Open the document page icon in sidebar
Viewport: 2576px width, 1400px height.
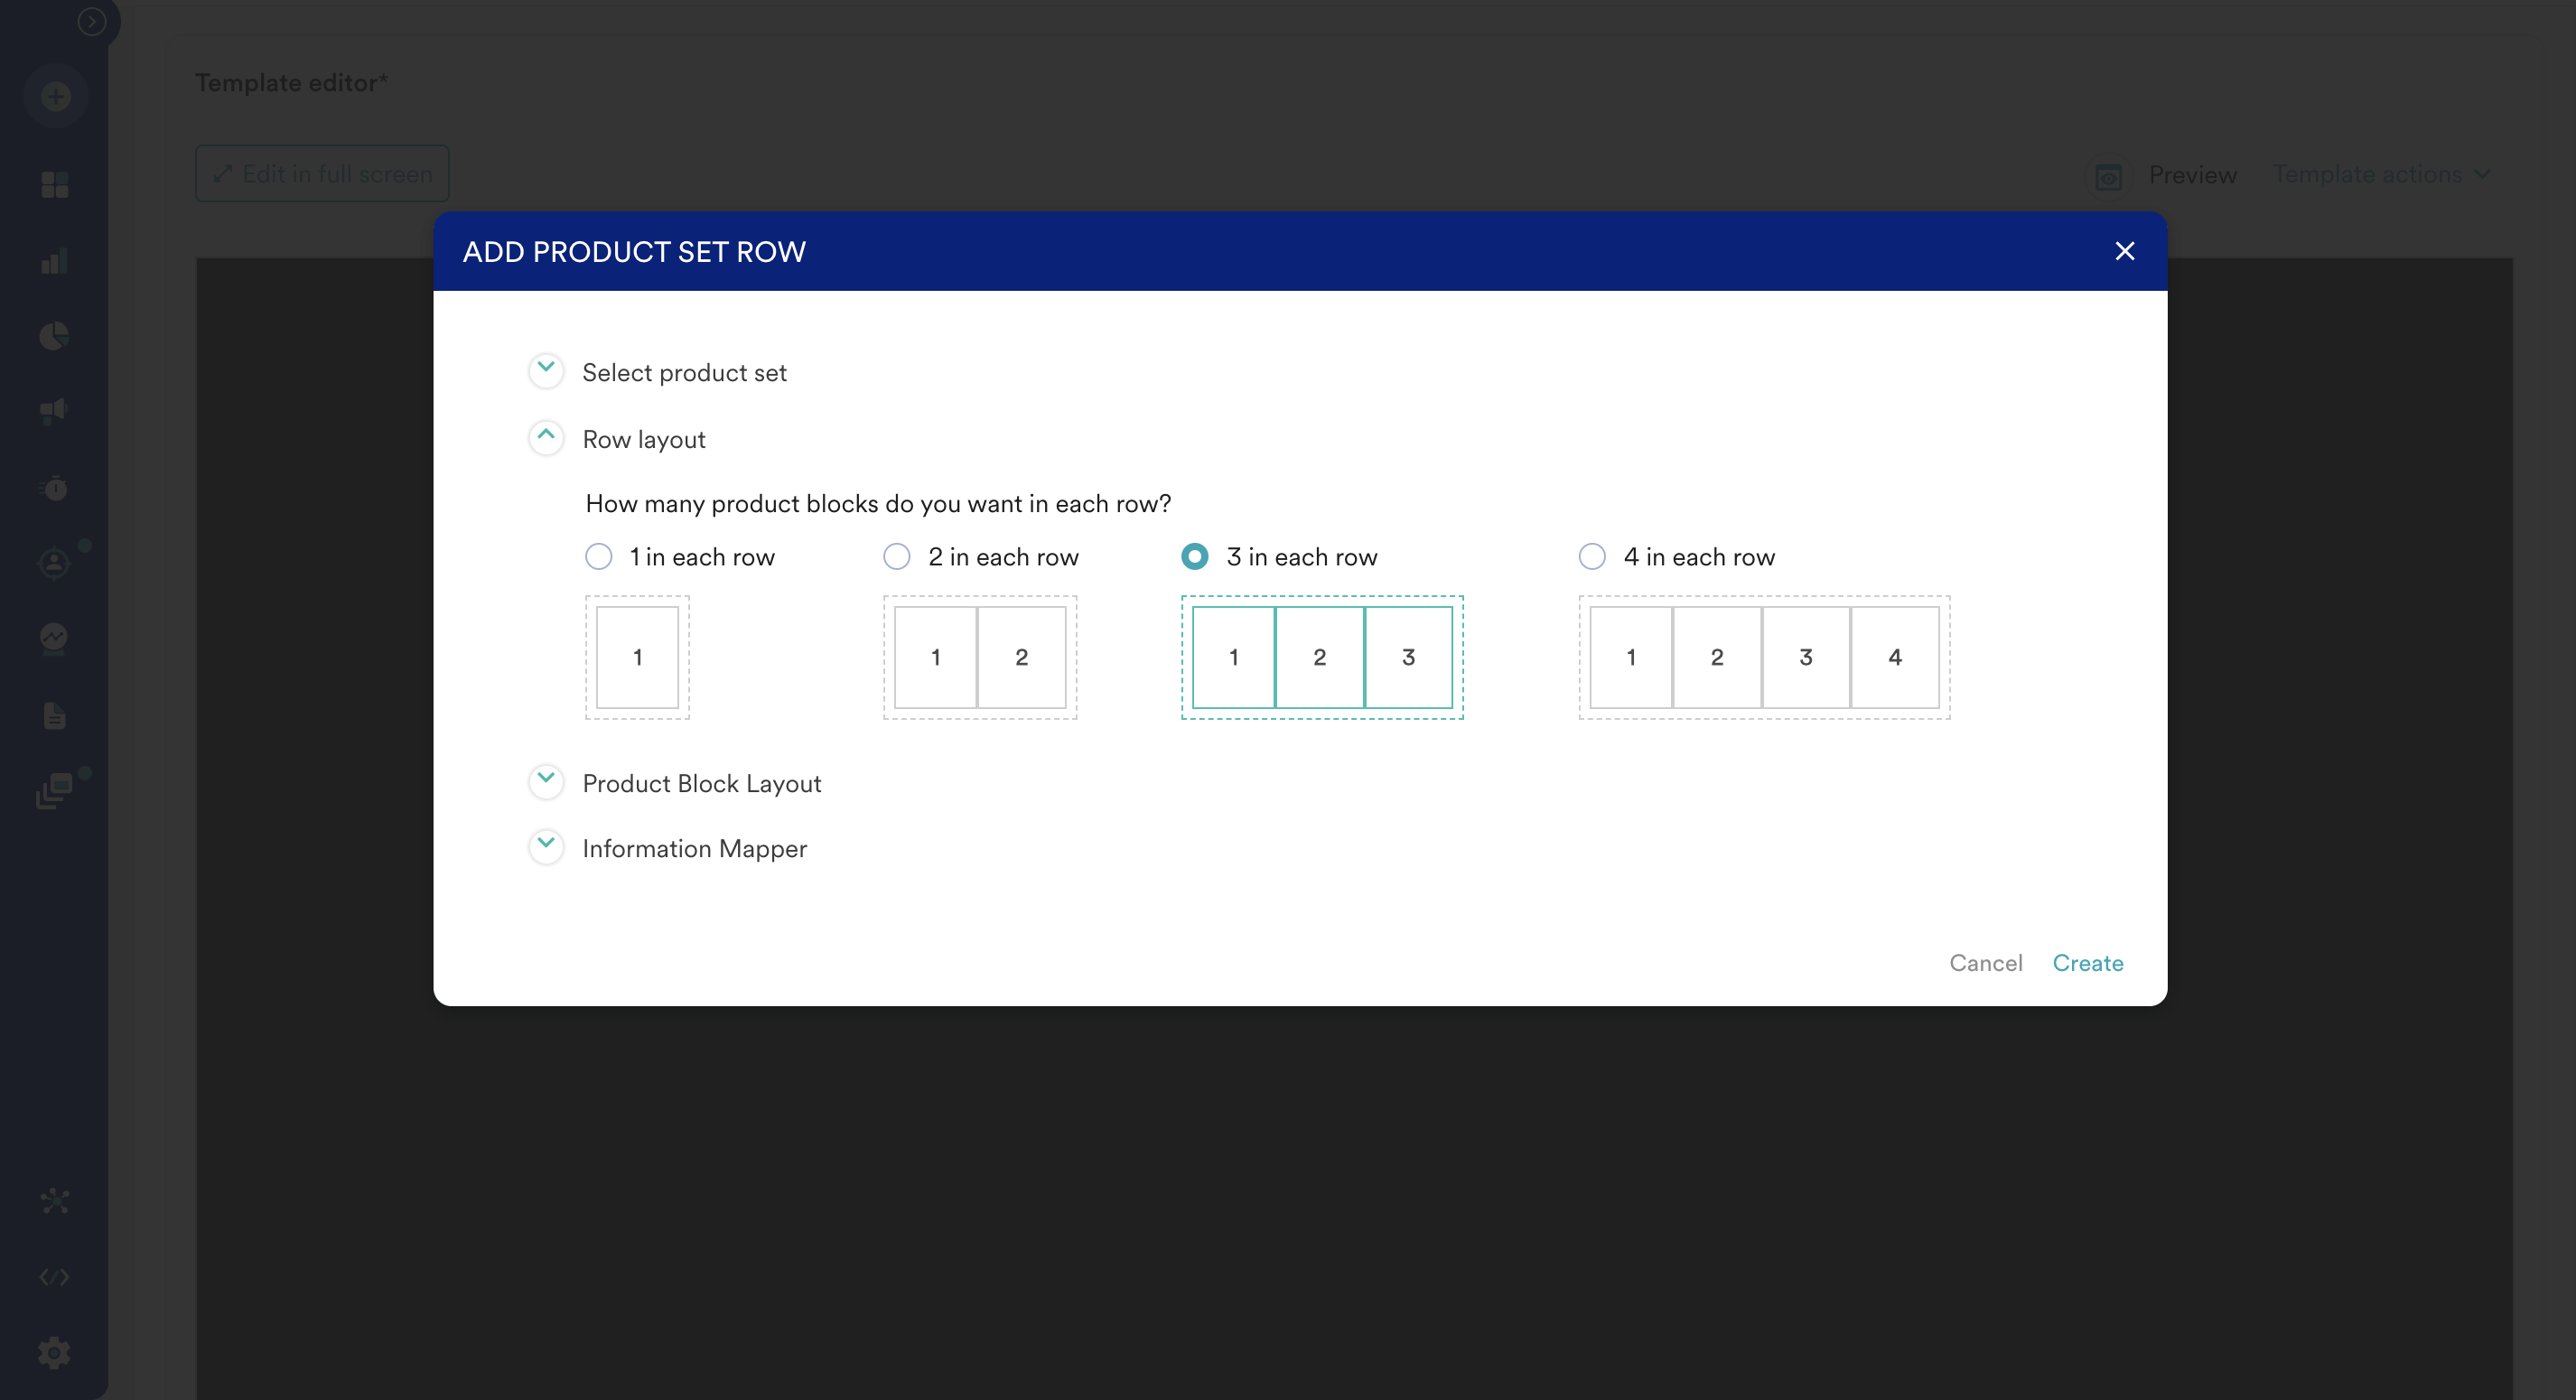click(55, 716)
